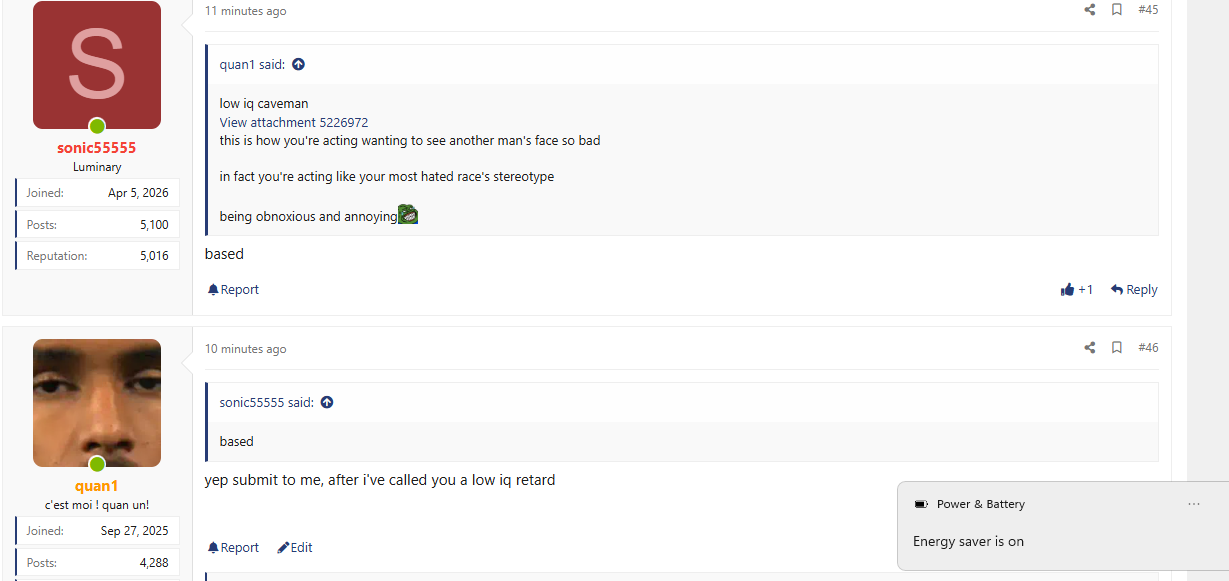Reply to sonic55555's post

coord(1134,290)
